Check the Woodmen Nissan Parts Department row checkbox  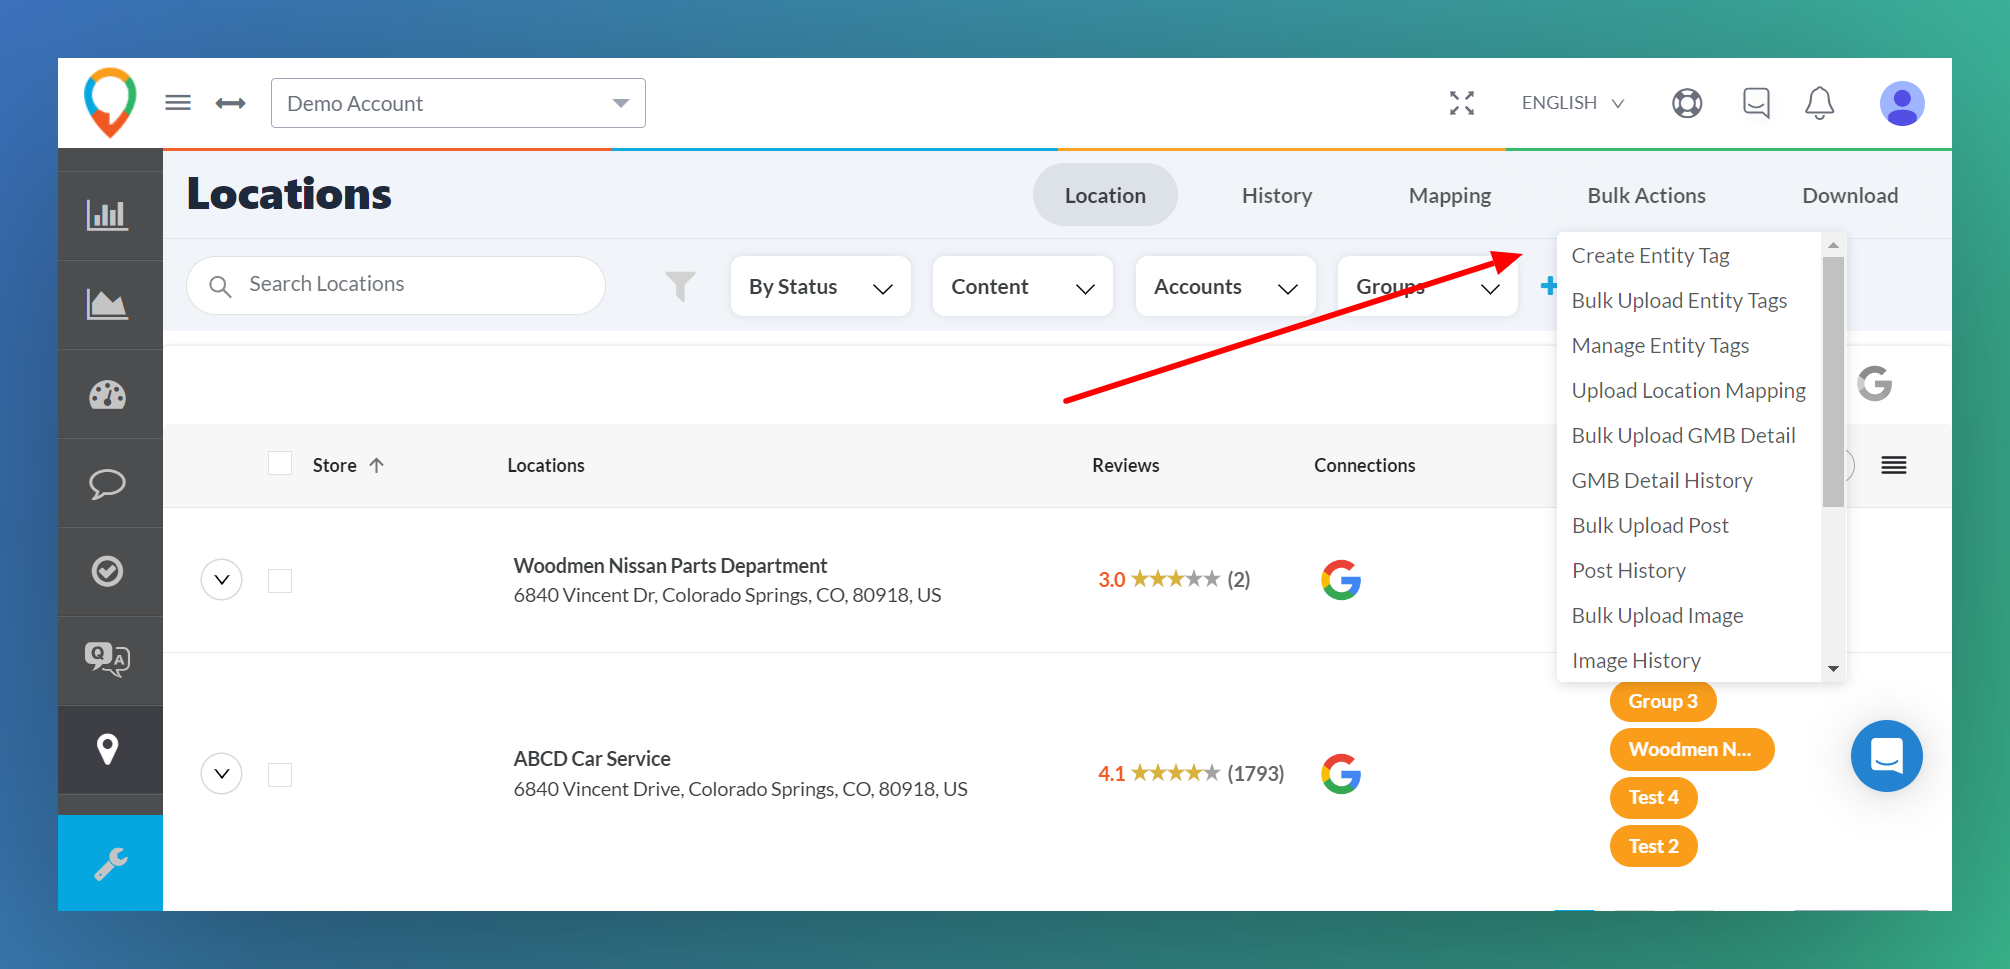point(280,581)
